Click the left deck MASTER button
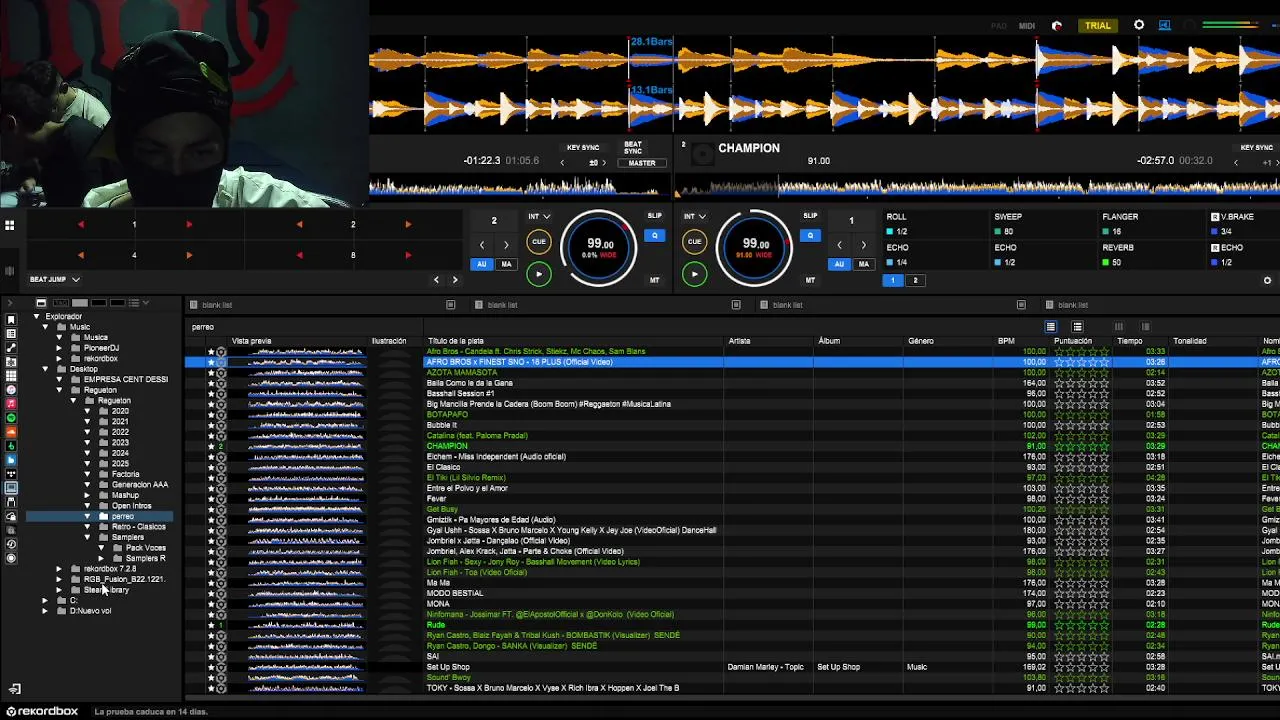 (642, 163)
